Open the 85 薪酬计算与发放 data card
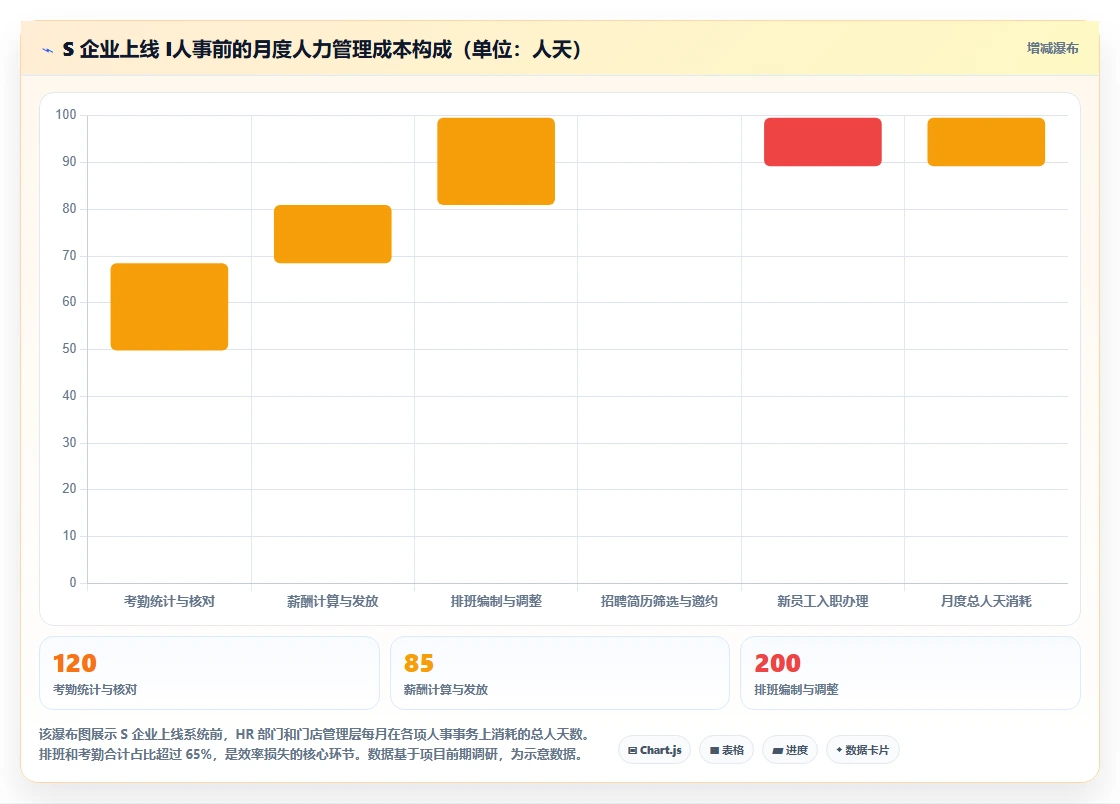The image size is (1120, 804). coord(560,673)
